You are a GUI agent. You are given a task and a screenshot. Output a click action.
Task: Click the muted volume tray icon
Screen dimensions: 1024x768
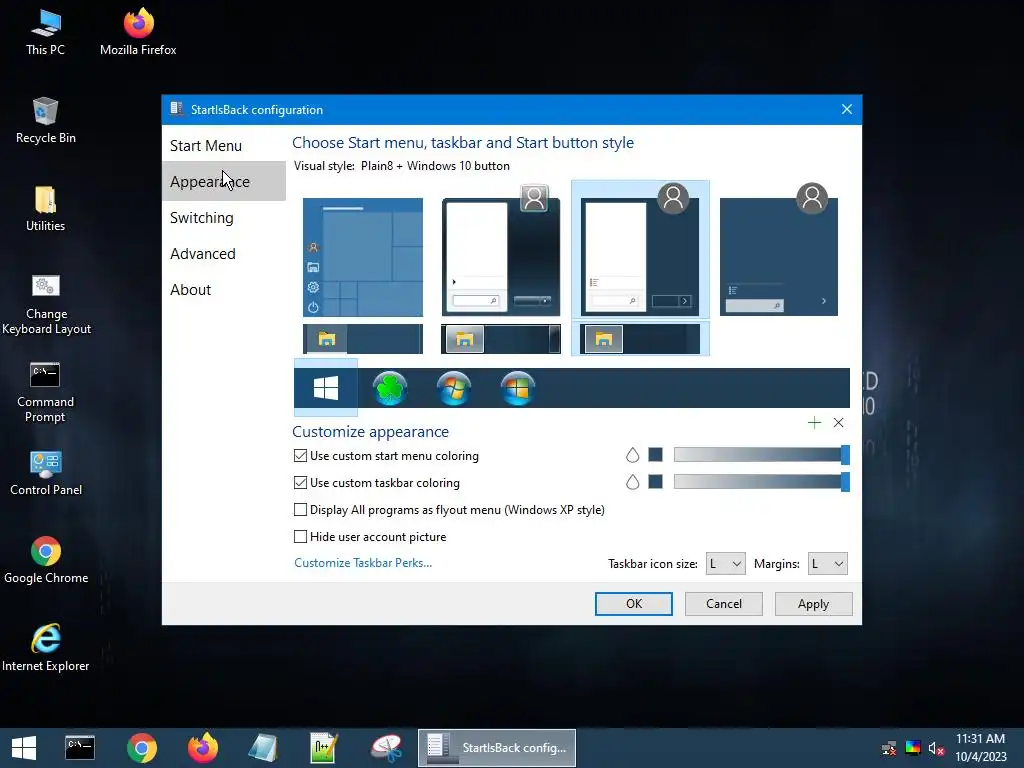click(x=936, y=748)
